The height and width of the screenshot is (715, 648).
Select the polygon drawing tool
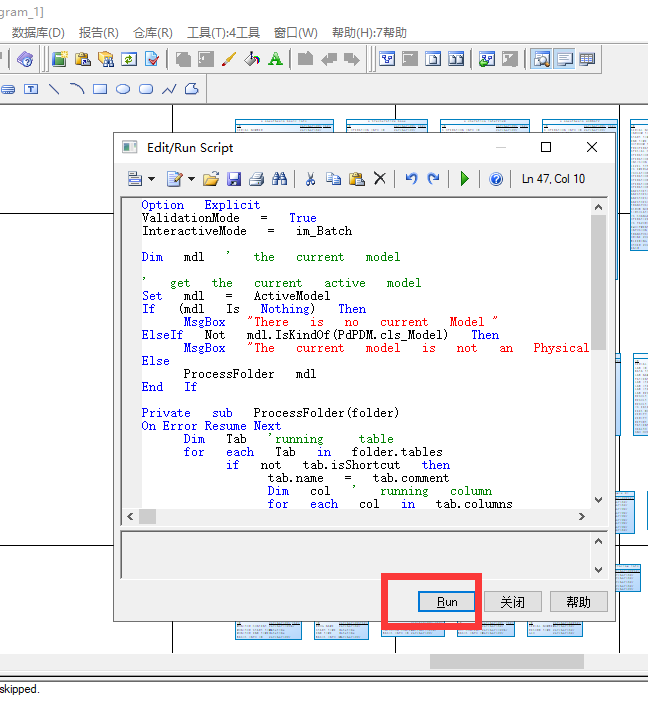pyautogui.click(x=192, y=89)
